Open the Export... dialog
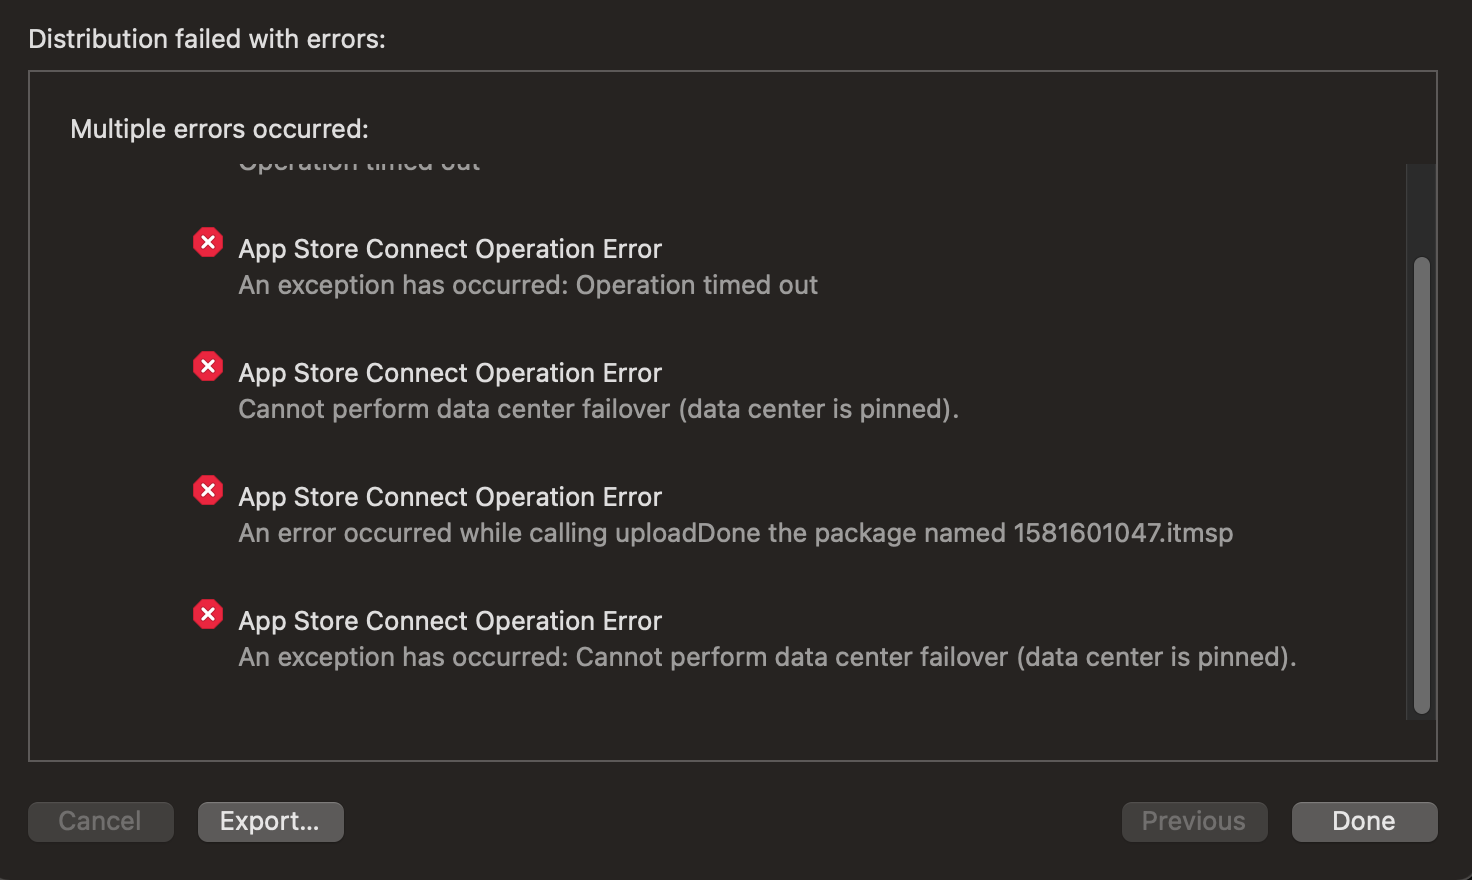Screen dimensions: 1472x880 [x=270, y=821]
